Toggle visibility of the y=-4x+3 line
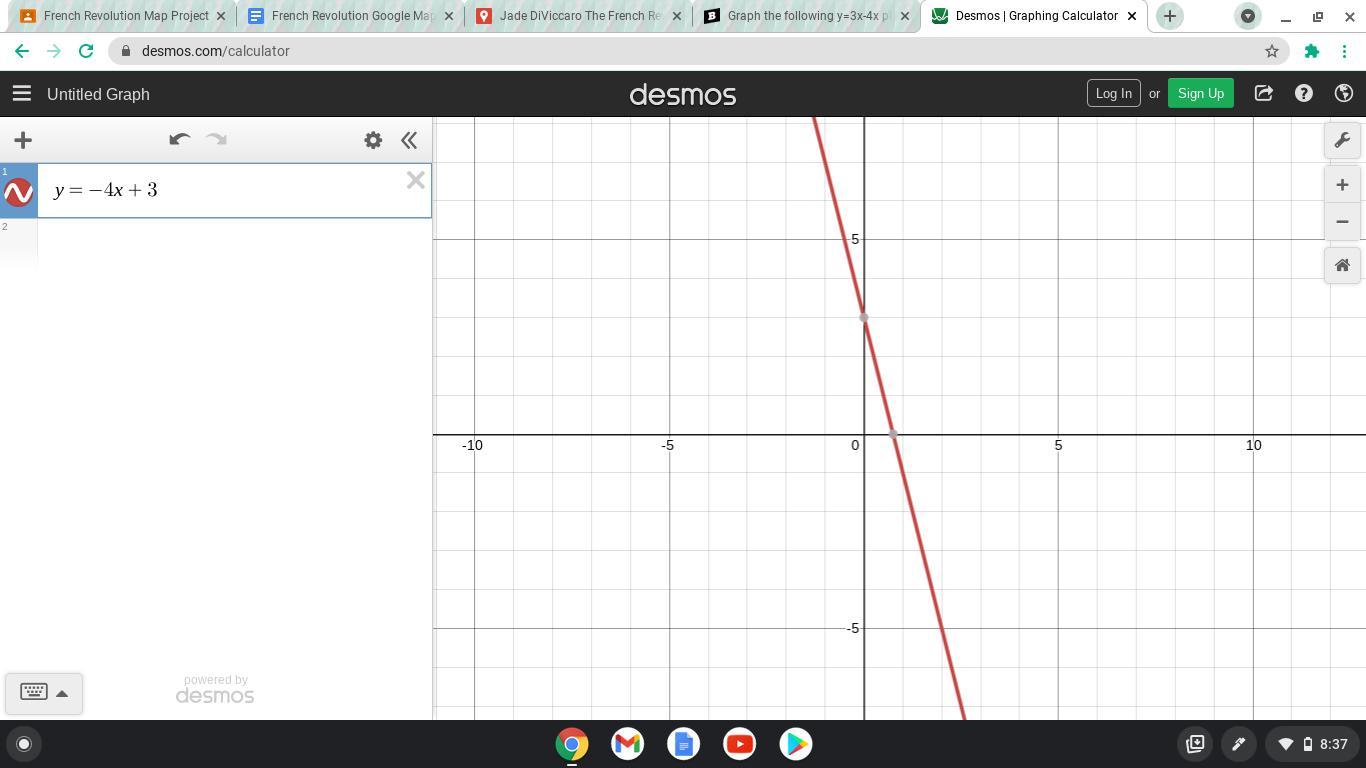This screenshot has width=1366, height=768. (x=19, y=191)
